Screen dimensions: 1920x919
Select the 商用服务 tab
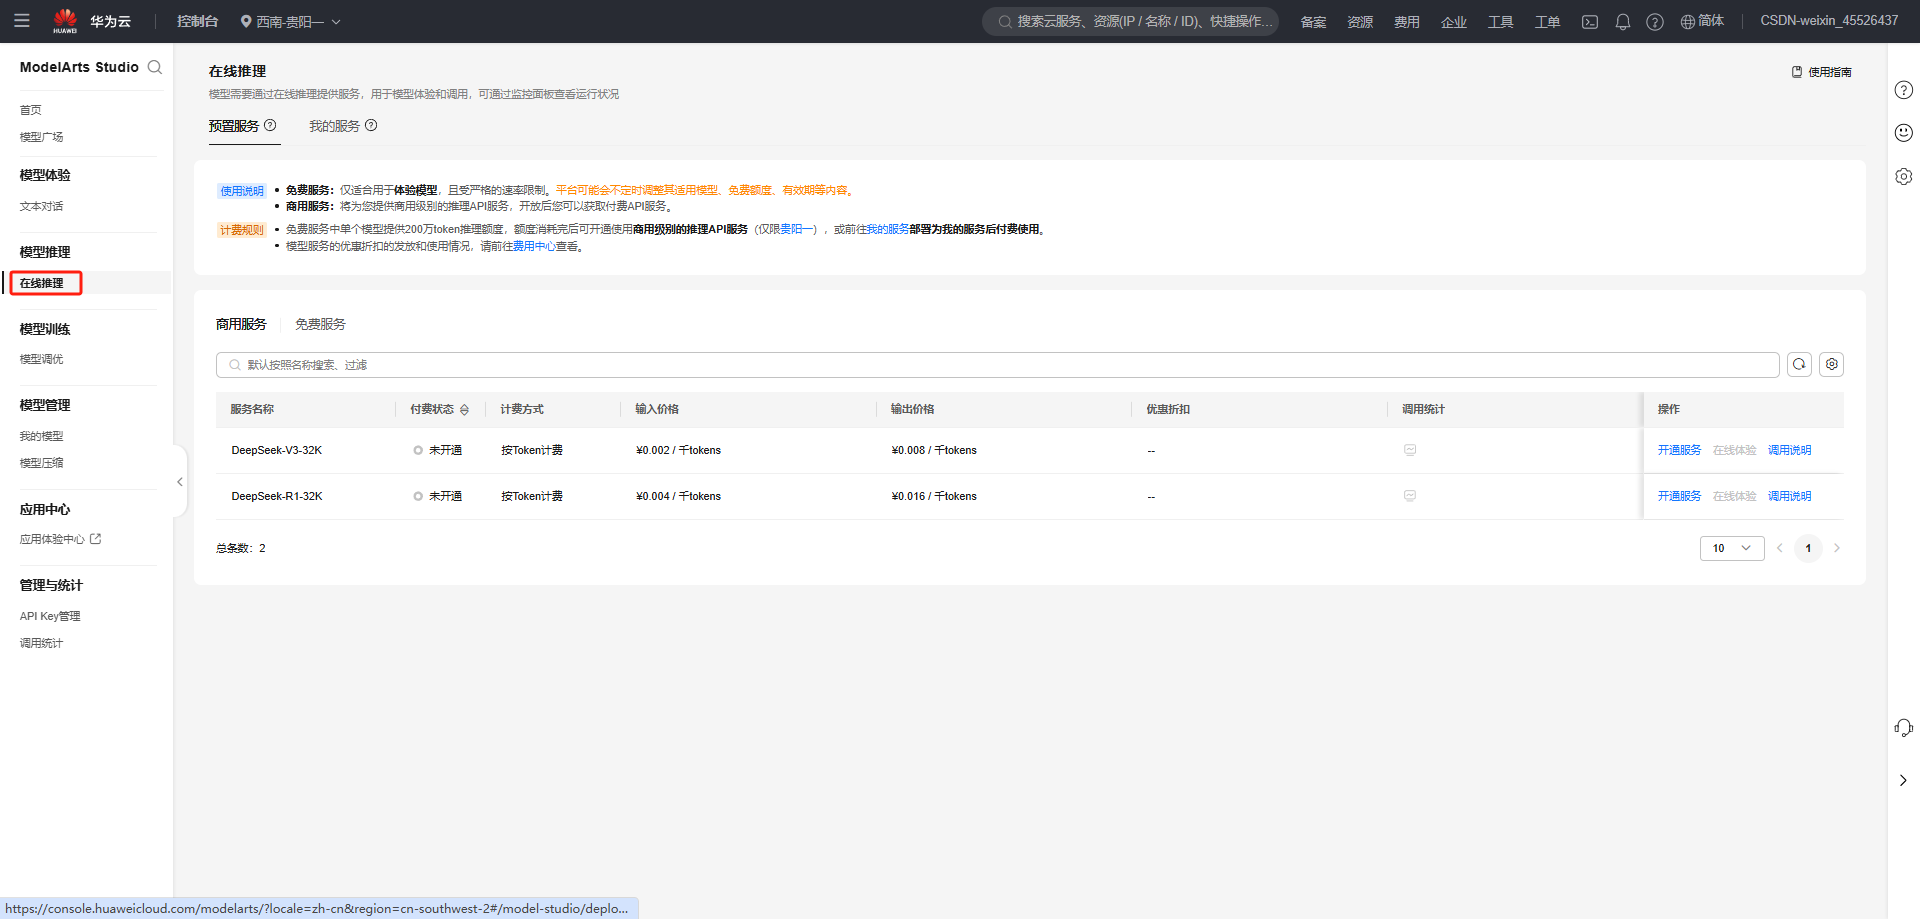tap(241, 324)
